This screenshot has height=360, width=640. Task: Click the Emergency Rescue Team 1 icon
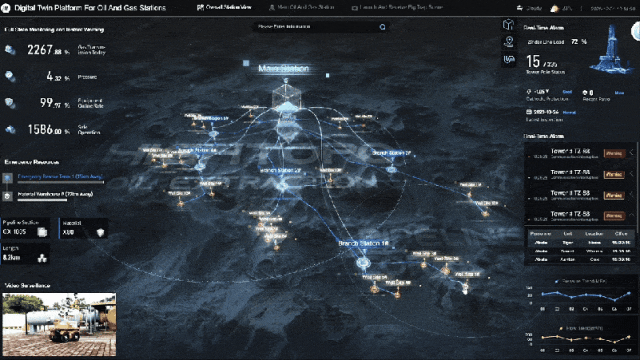[7, 178]
